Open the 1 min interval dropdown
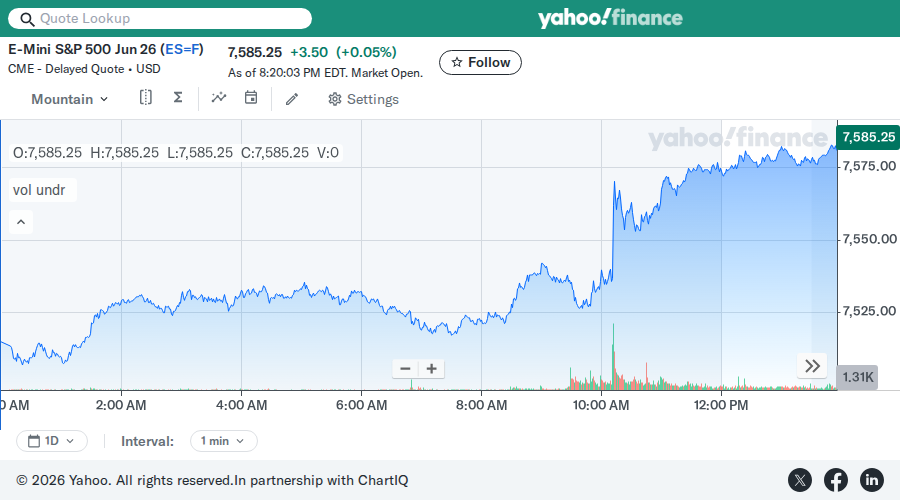 click(x=223, y=441)
